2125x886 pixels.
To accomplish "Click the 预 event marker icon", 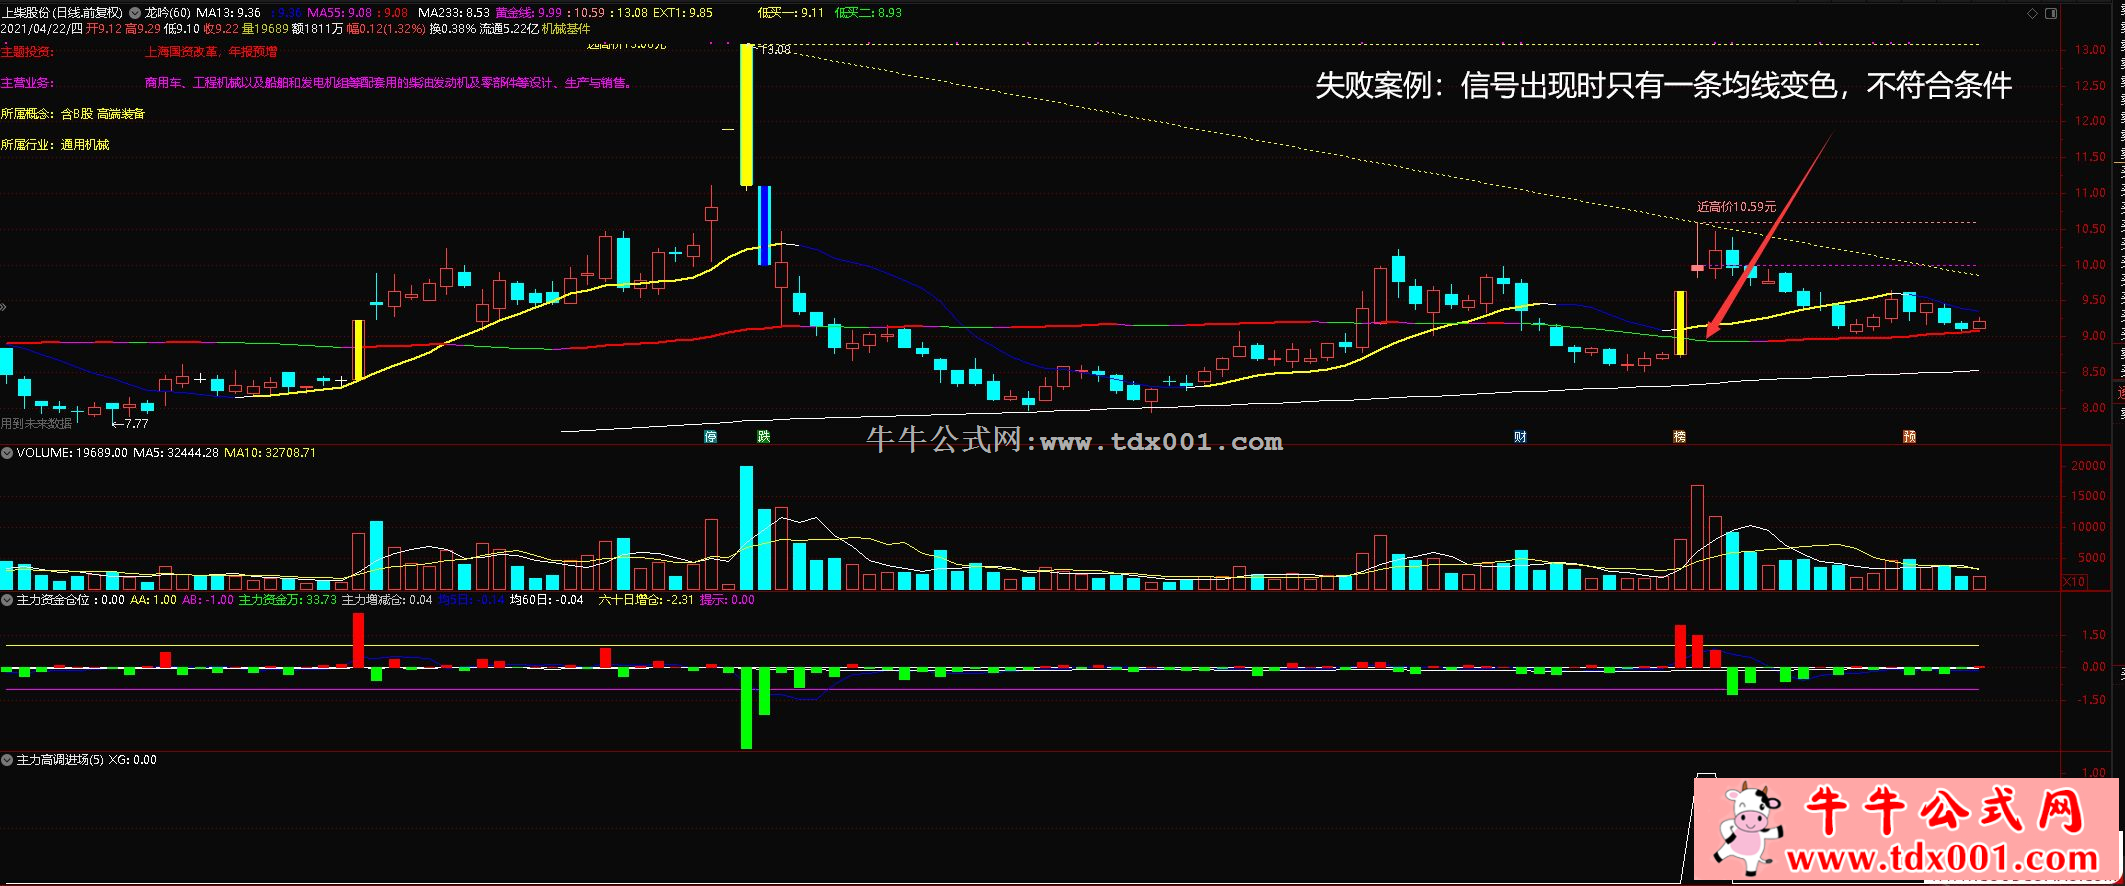I will click(x=1909, y=437).
